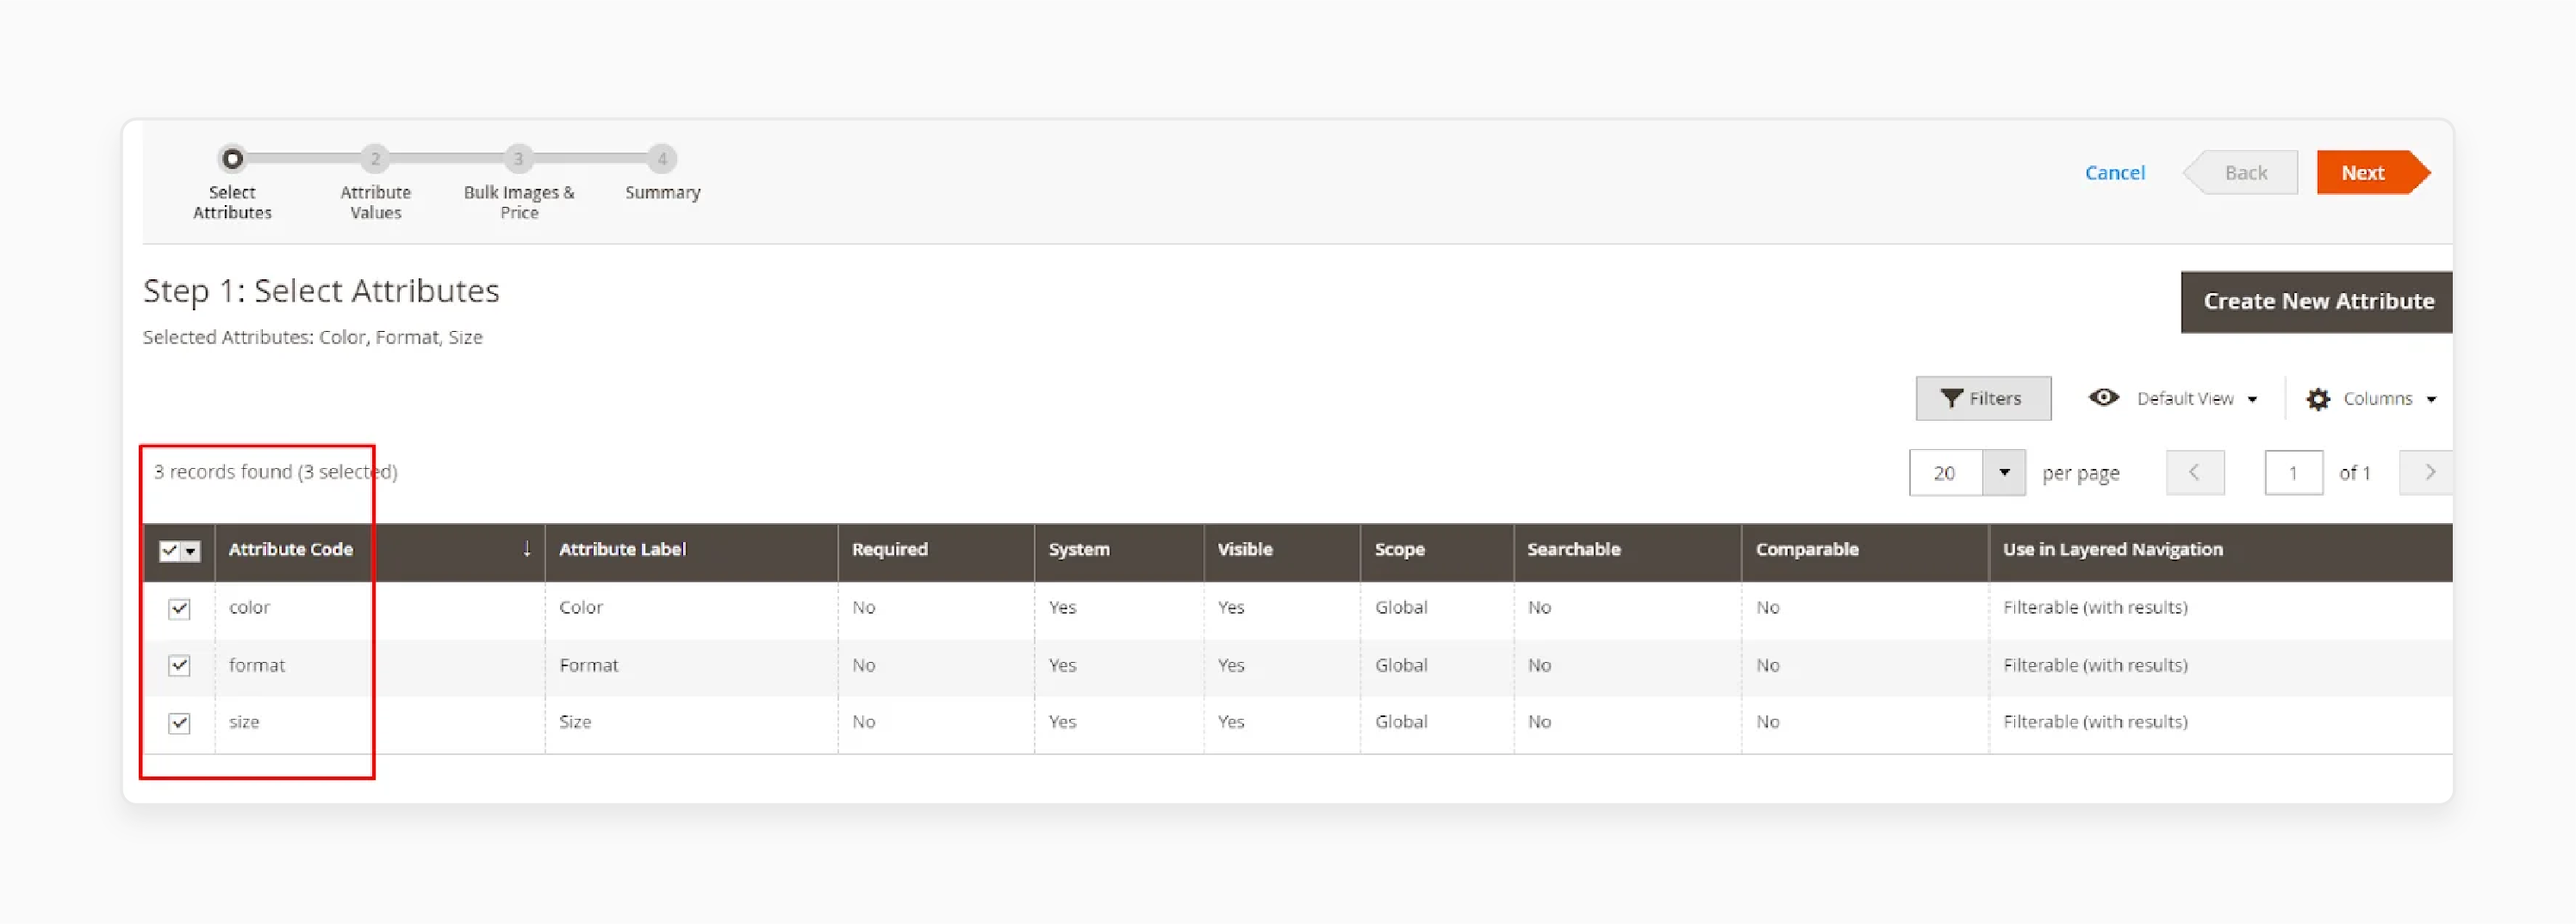Uncheck the color attribute checkbox

(x=179, y=608)
